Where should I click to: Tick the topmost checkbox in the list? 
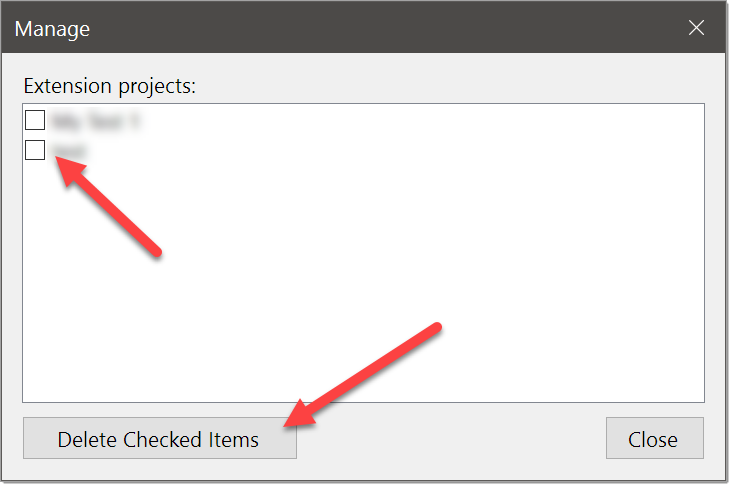click(x=35, y=120)
